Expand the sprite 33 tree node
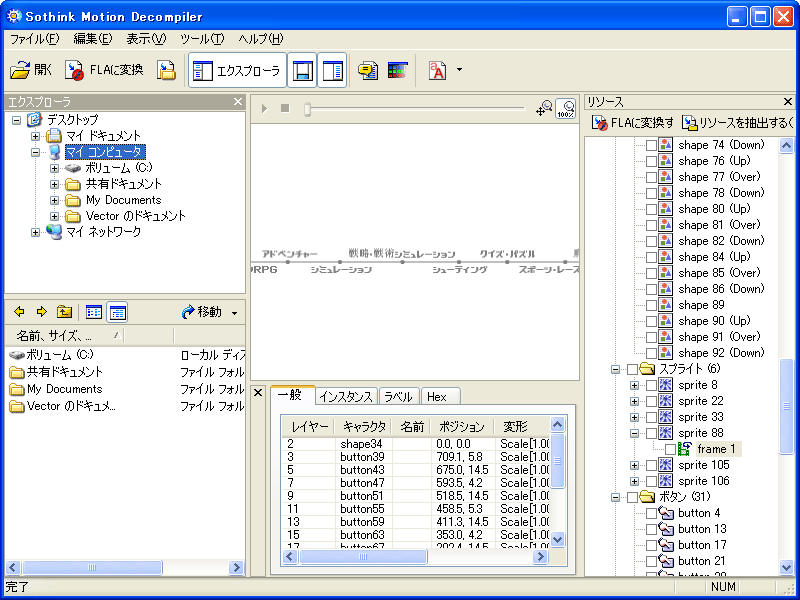This screenshot has width=800, height=600. (634, 417)
